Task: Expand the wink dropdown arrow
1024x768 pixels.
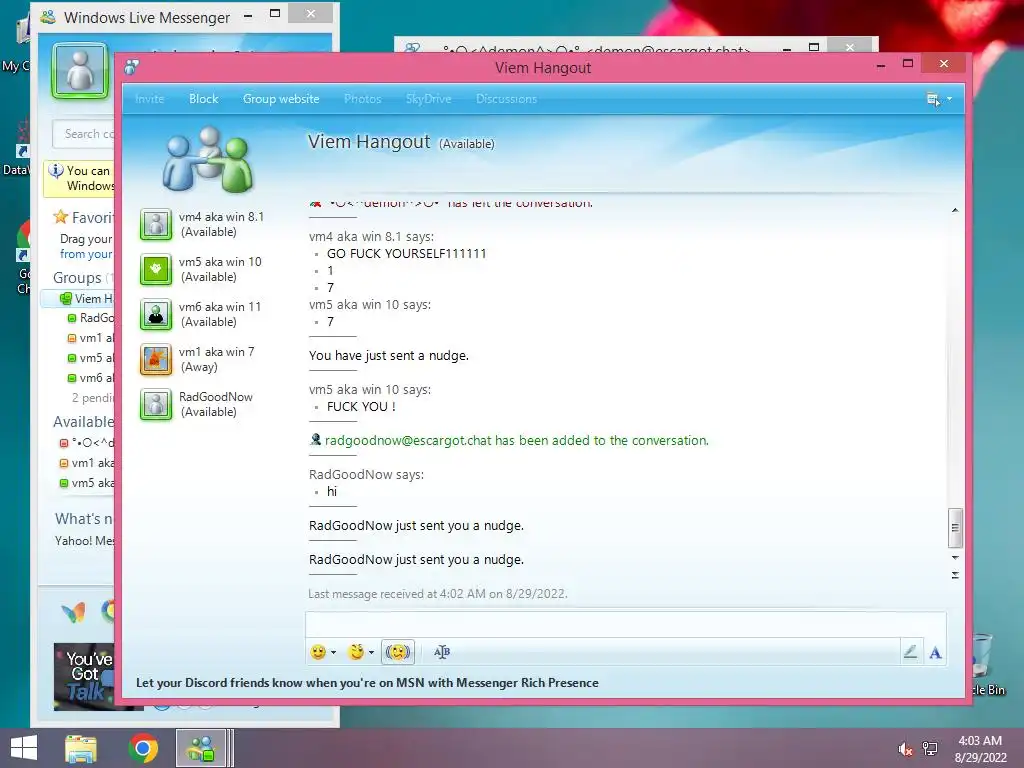Action: pos(371,652)
